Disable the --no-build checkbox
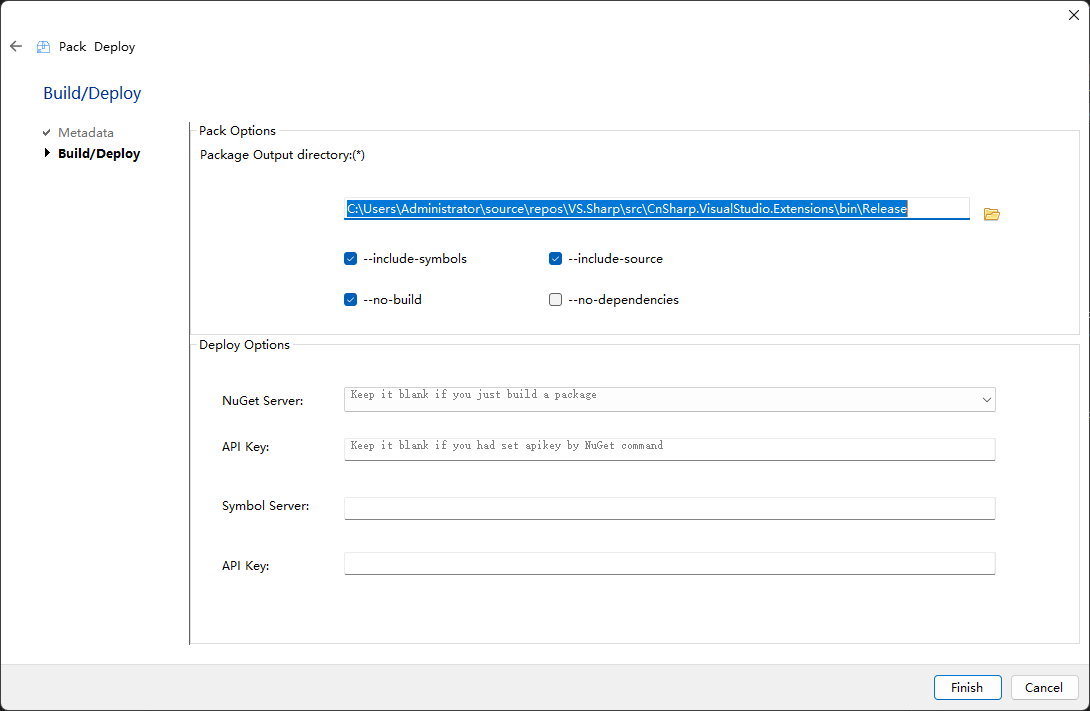 click(x=351, y=299)
